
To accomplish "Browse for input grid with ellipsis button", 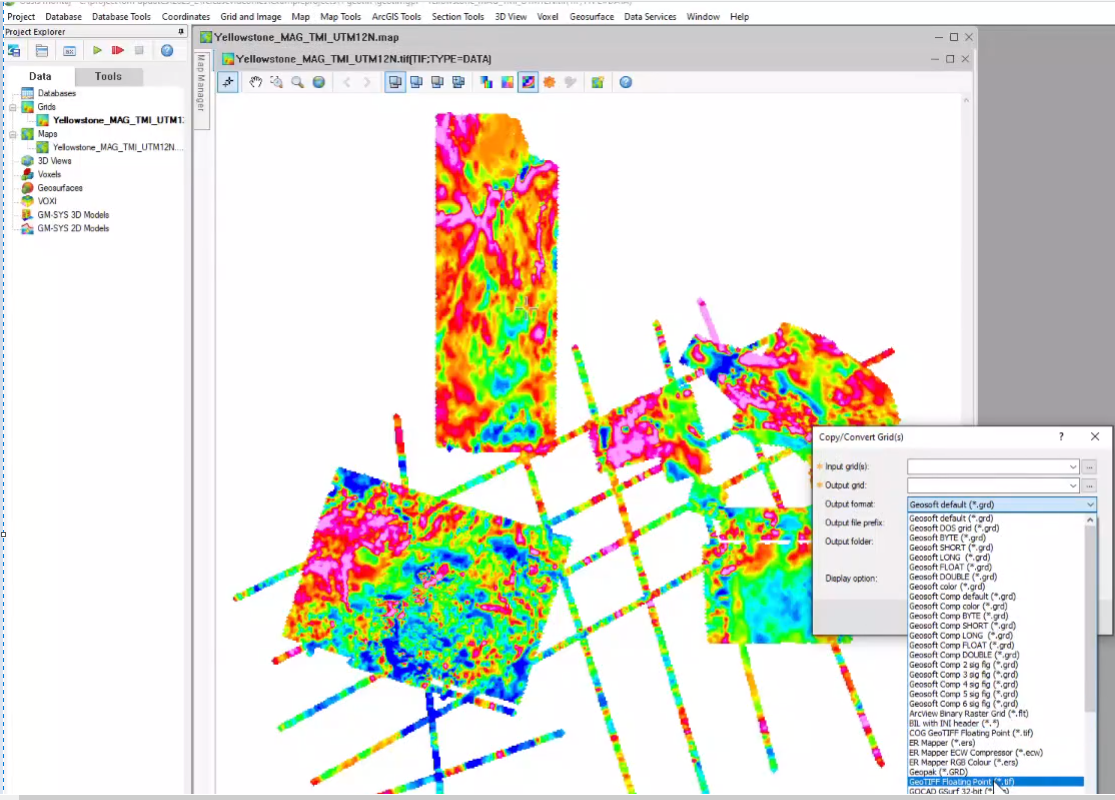I will click(x=1089, y=466).
